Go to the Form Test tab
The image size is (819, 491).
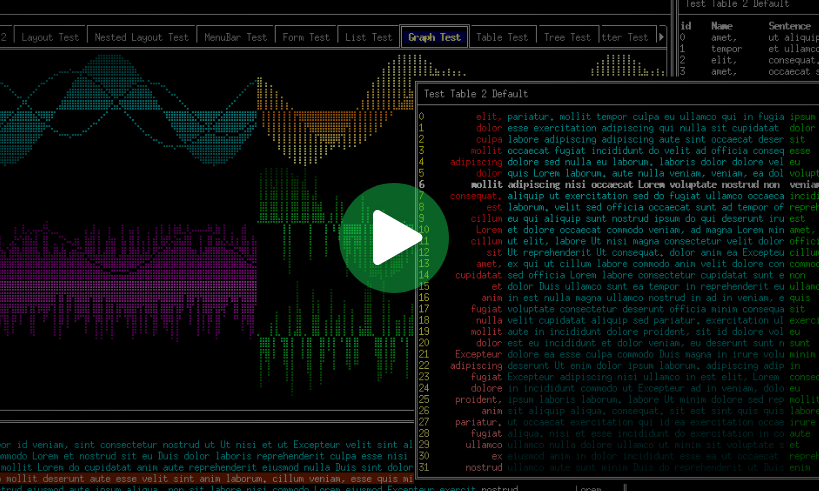click(x=306, y=37)
